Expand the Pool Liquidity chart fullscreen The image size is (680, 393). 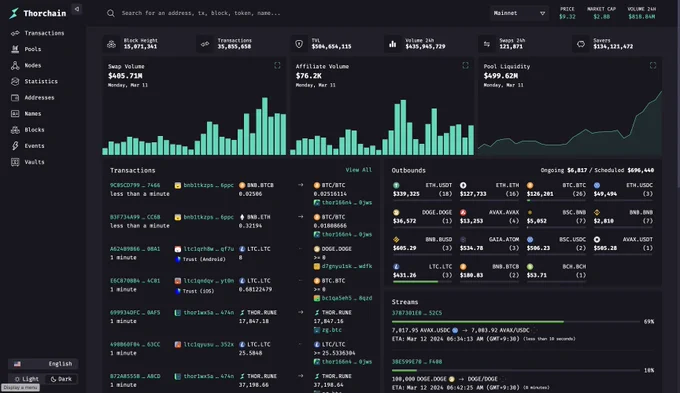tap(653, 66)
